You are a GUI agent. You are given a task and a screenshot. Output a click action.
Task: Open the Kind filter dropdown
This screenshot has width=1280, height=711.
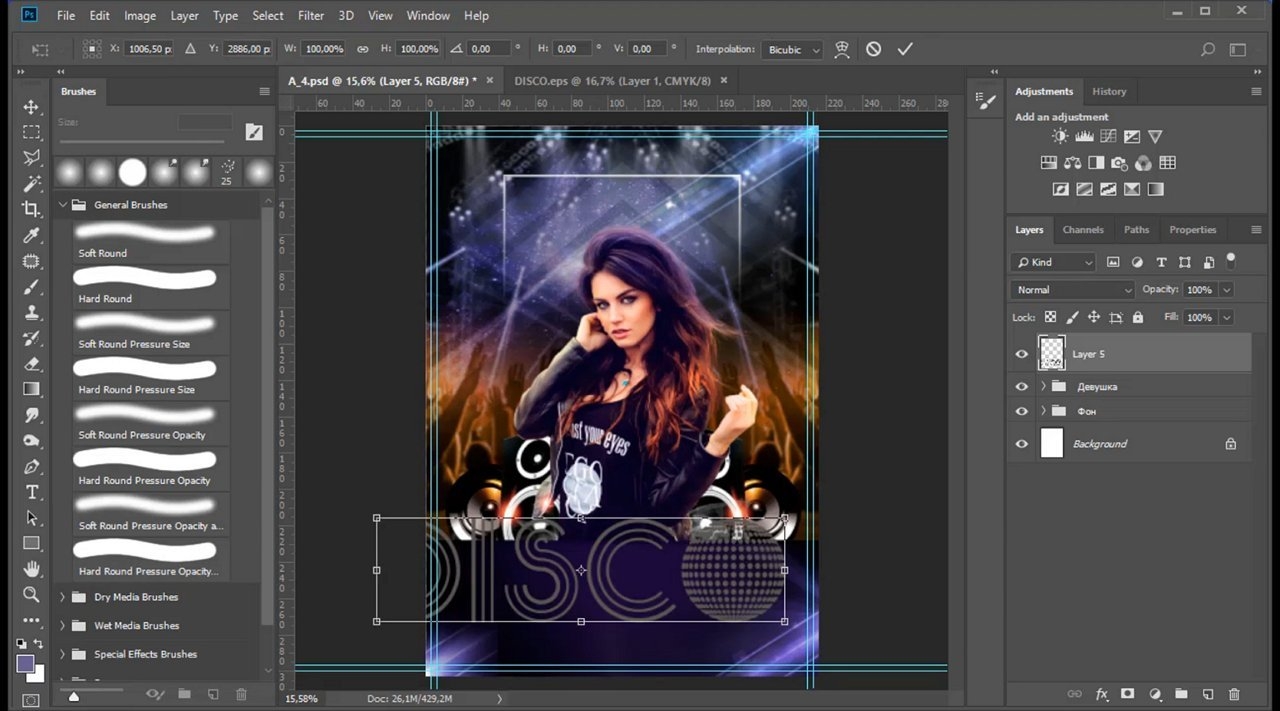pyautogui.click(x=1054, y=262)
